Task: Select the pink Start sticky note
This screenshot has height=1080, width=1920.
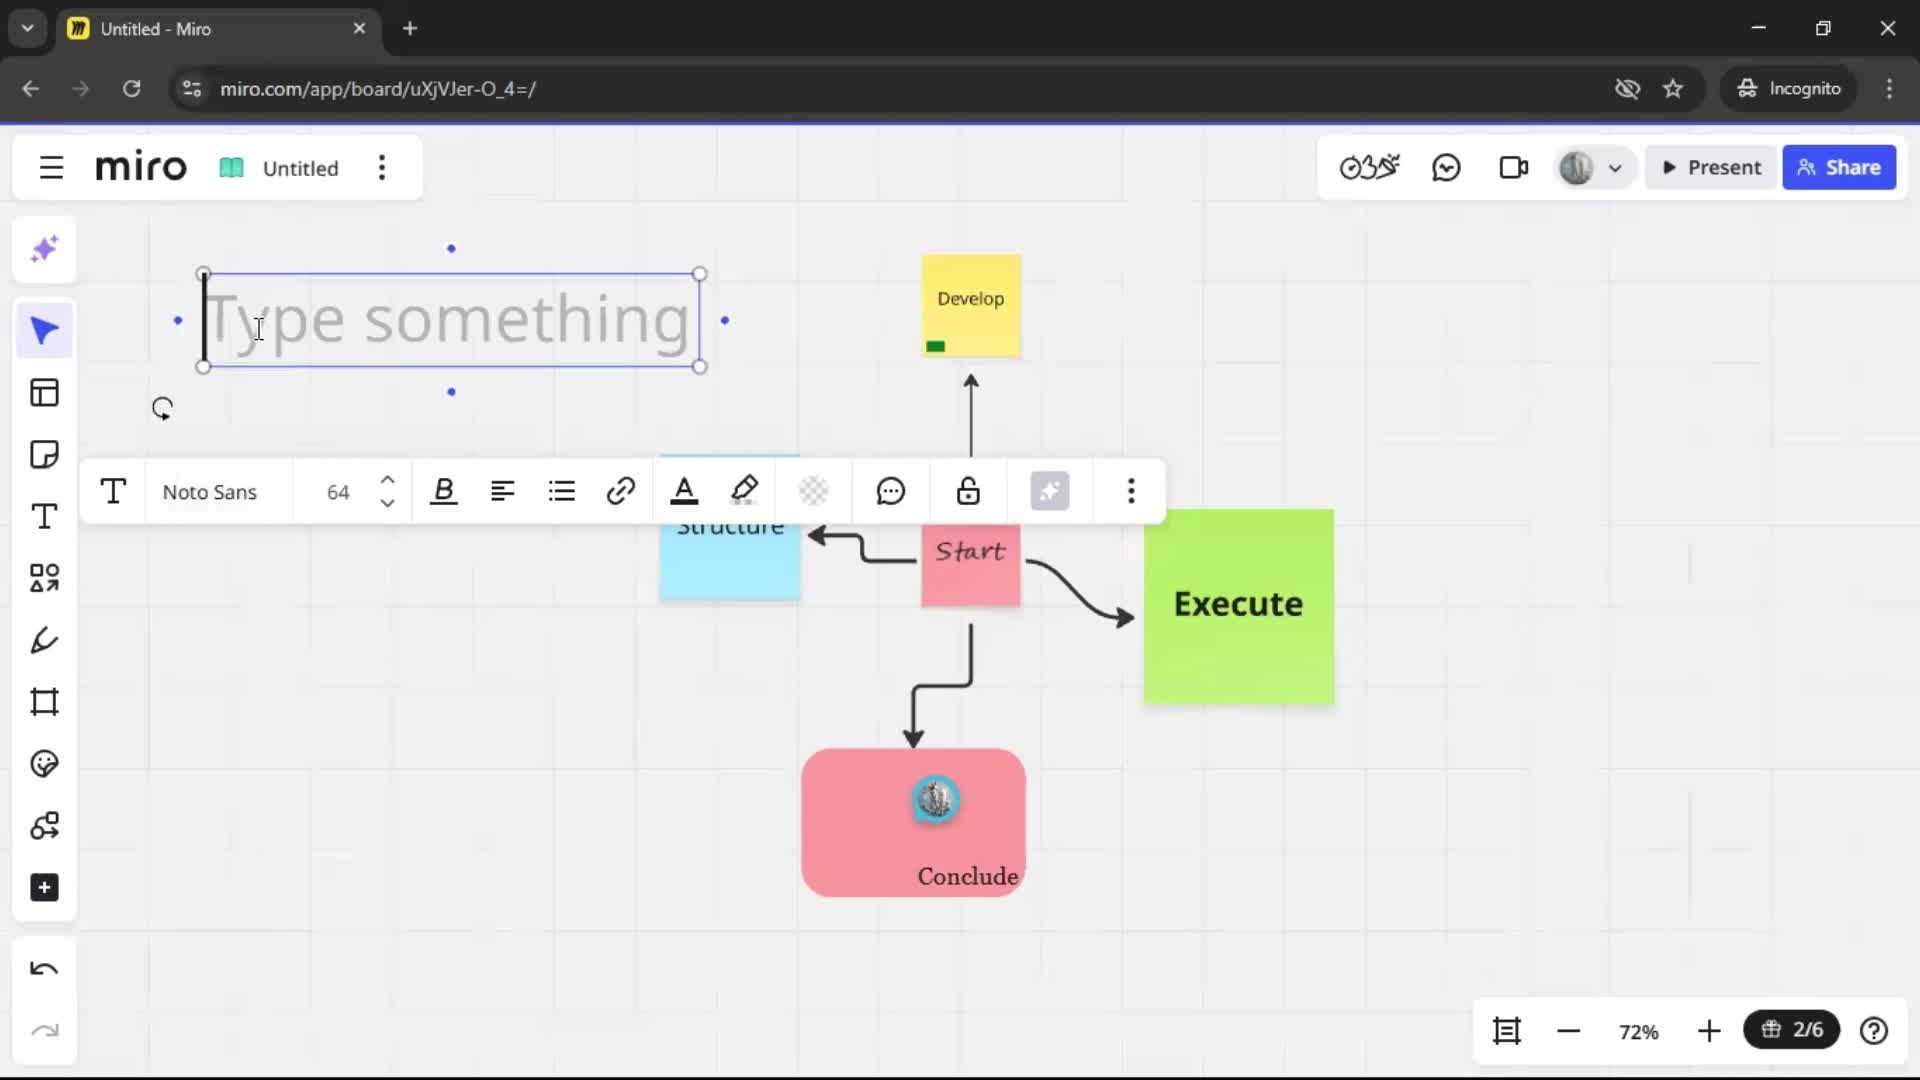Action: click(x=971, y=565)
